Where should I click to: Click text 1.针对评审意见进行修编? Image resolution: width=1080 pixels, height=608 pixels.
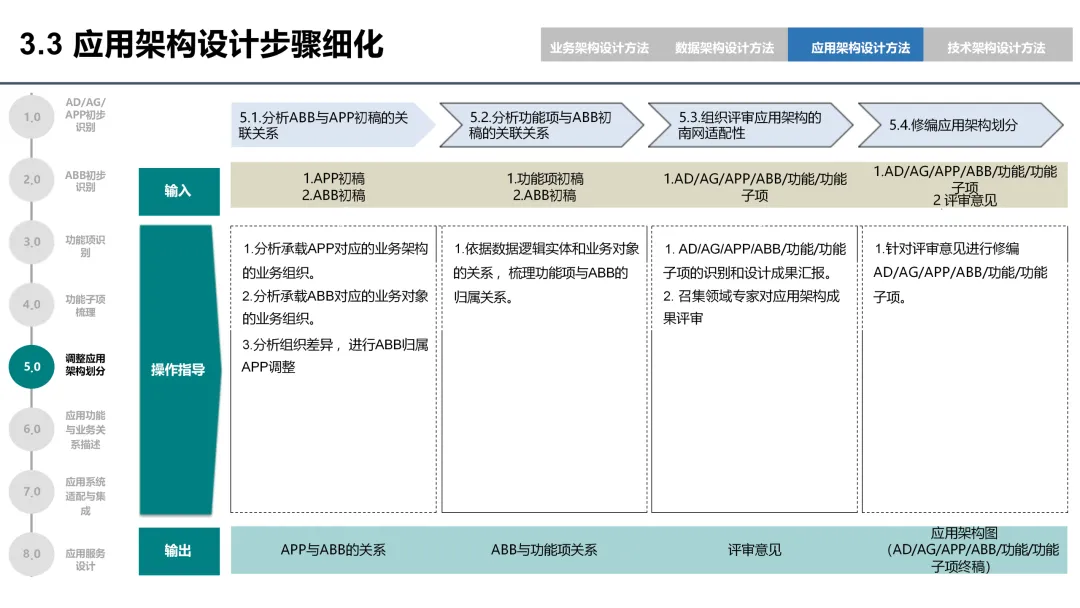point(947,249)
